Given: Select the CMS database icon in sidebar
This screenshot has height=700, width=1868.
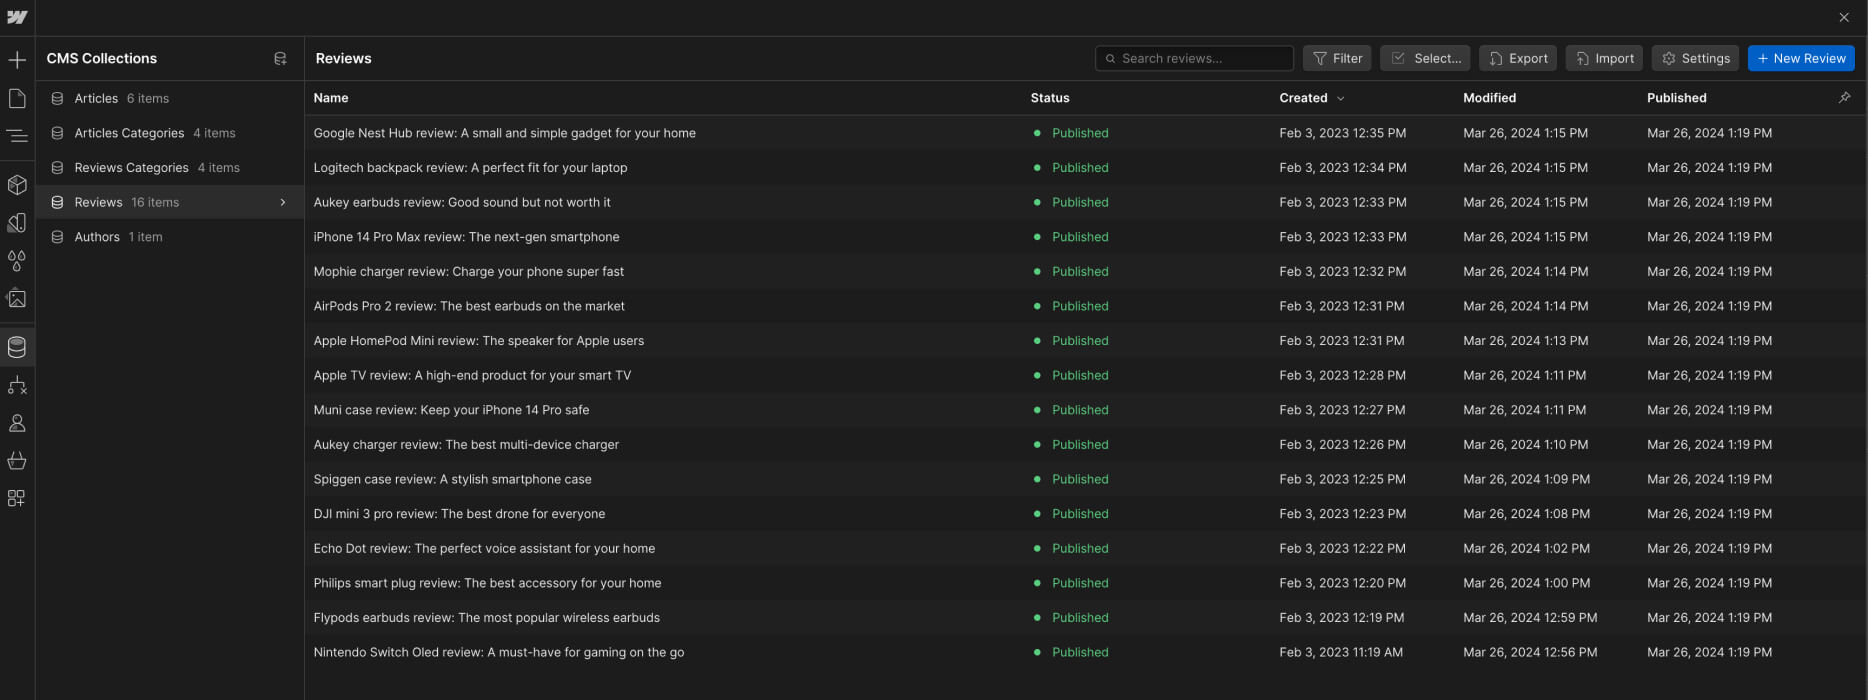Looking at the screenshot, I should (x=17, y=347).
